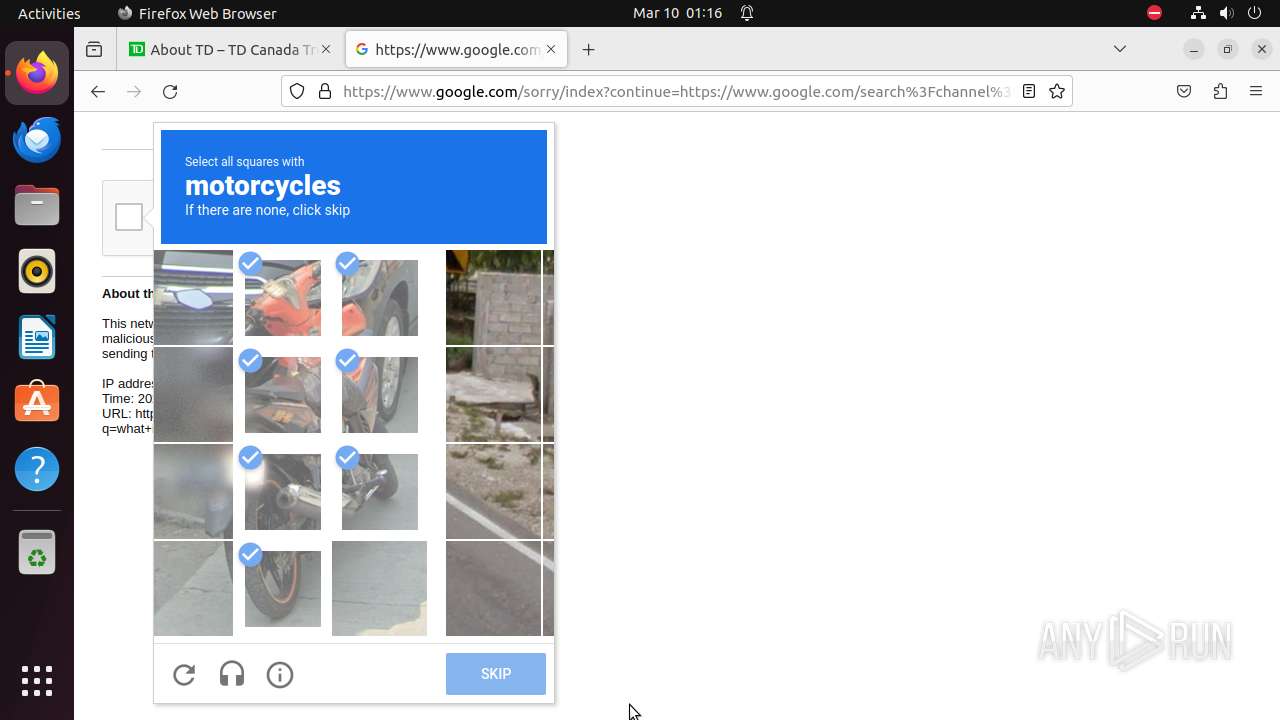This screenshot has width=1280, height=720.
Task: Deselect the orange motorcycle body tile
Action: click(283, 298)
